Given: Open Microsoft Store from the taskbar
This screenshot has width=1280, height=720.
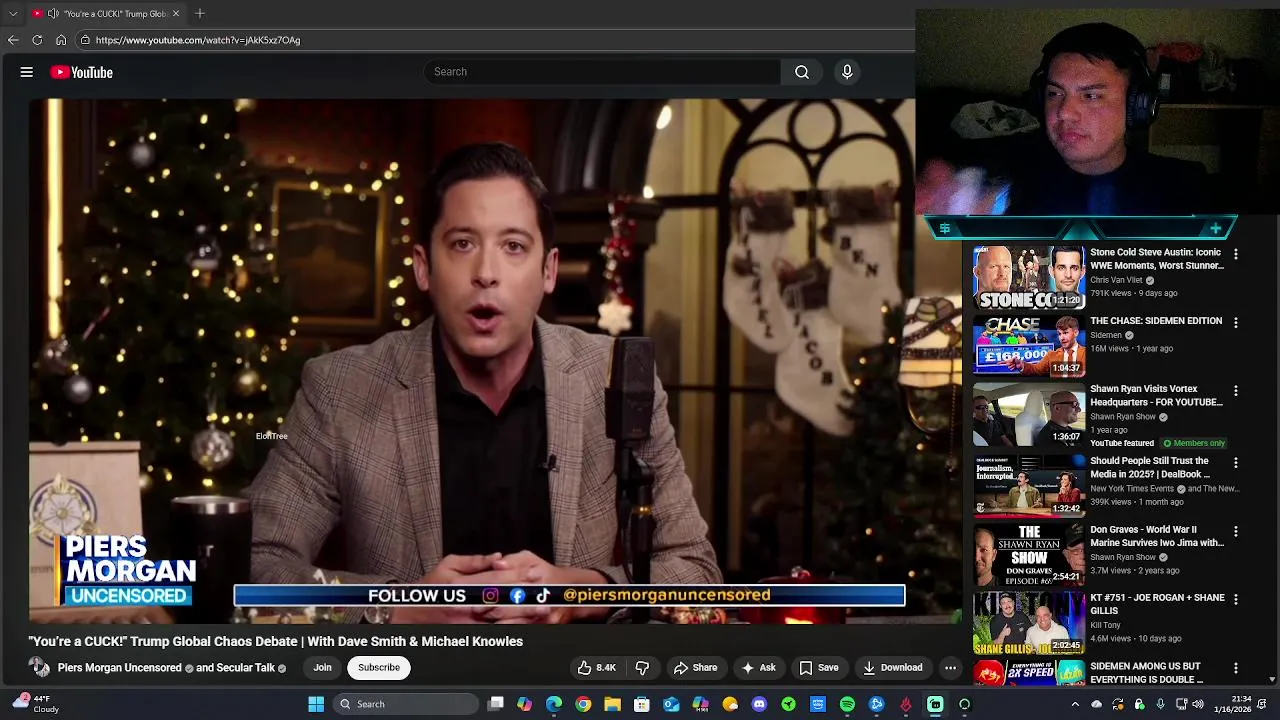Looking at the screenshot, I should [x=642, y=704].
